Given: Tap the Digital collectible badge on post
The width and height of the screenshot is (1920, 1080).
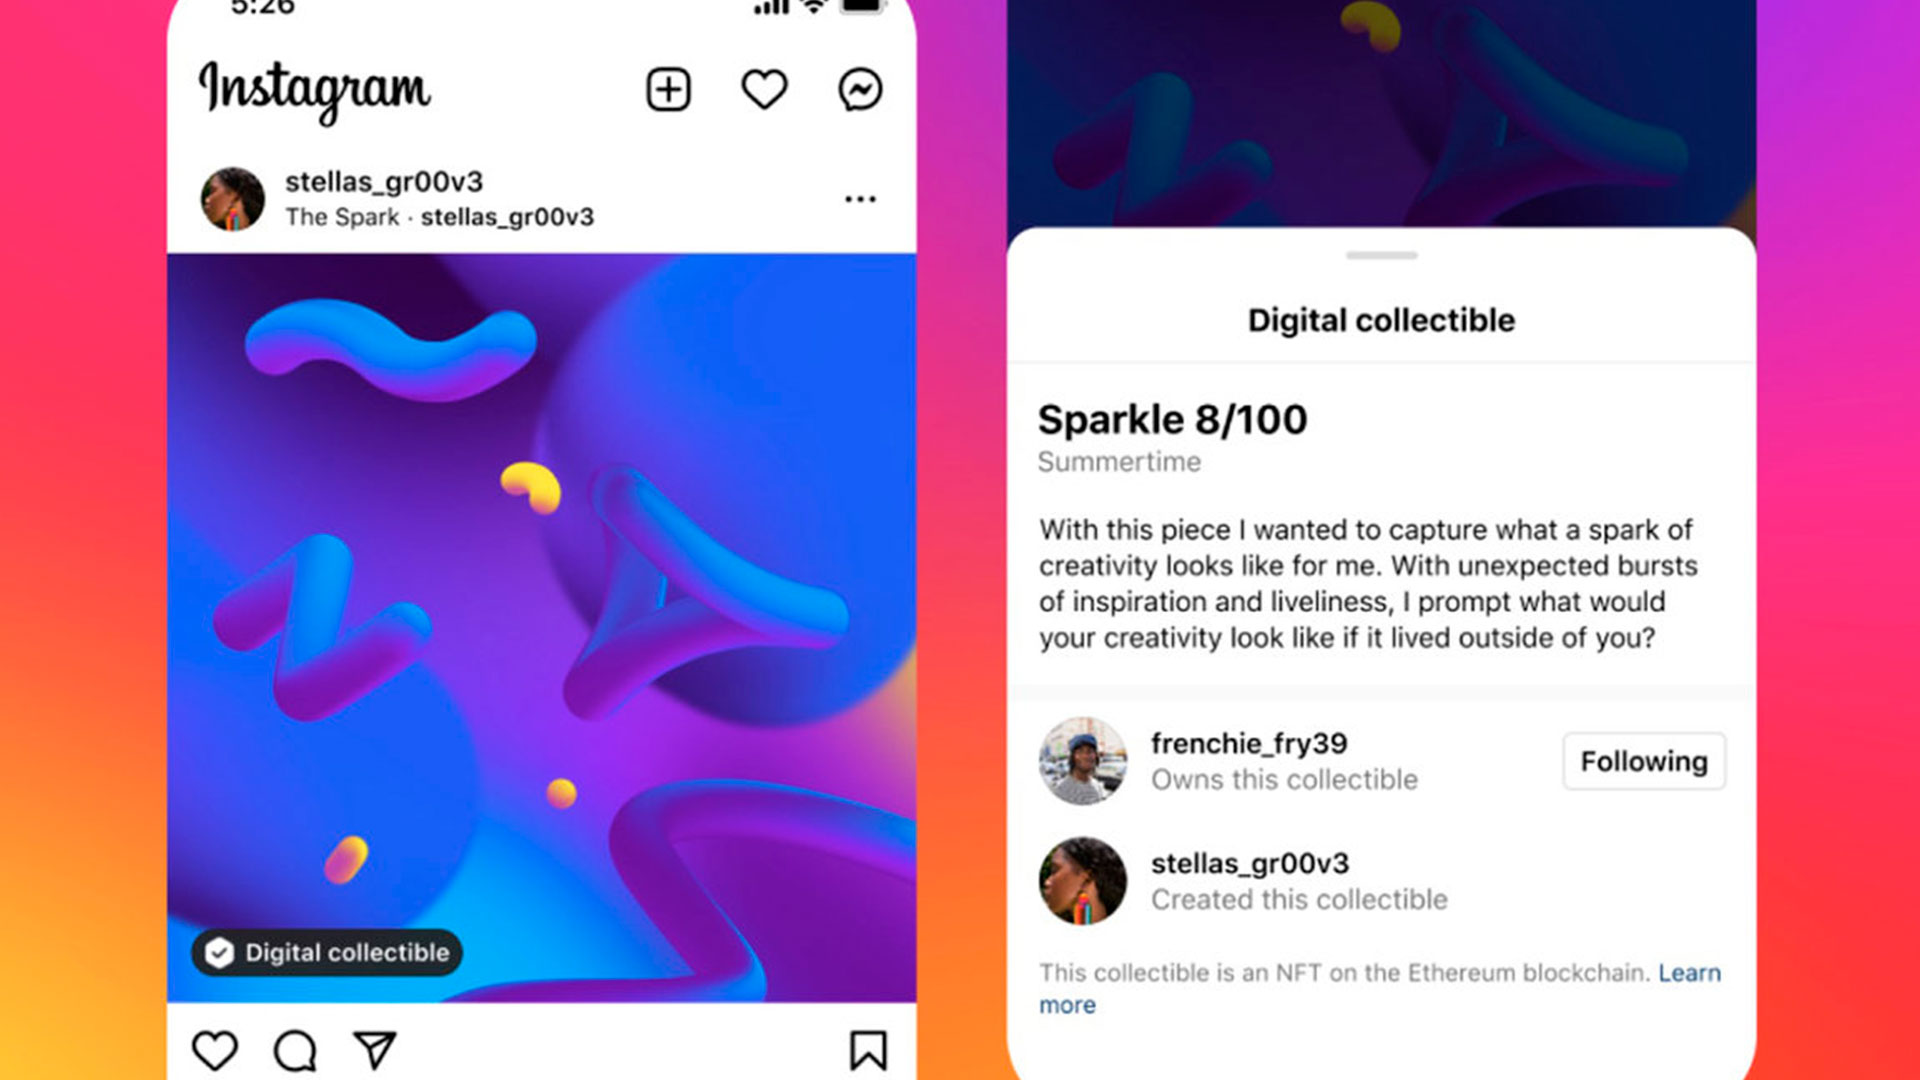Looking at the screenshot, I should (327, 953).
